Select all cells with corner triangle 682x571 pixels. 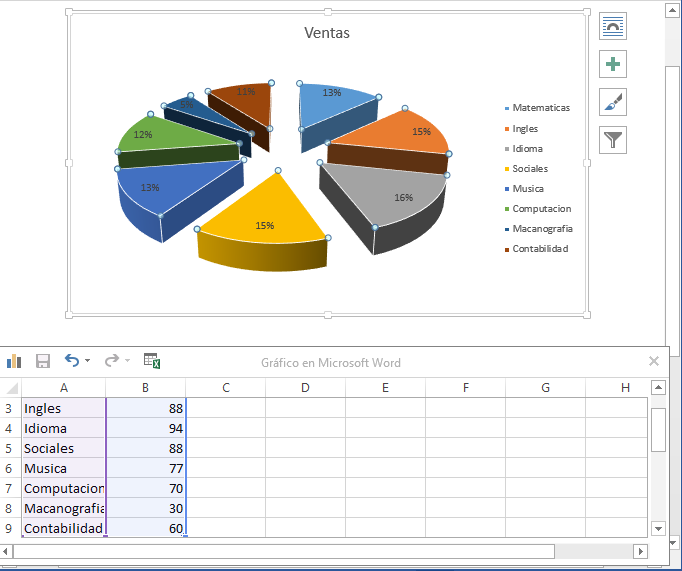click(11, 387)
